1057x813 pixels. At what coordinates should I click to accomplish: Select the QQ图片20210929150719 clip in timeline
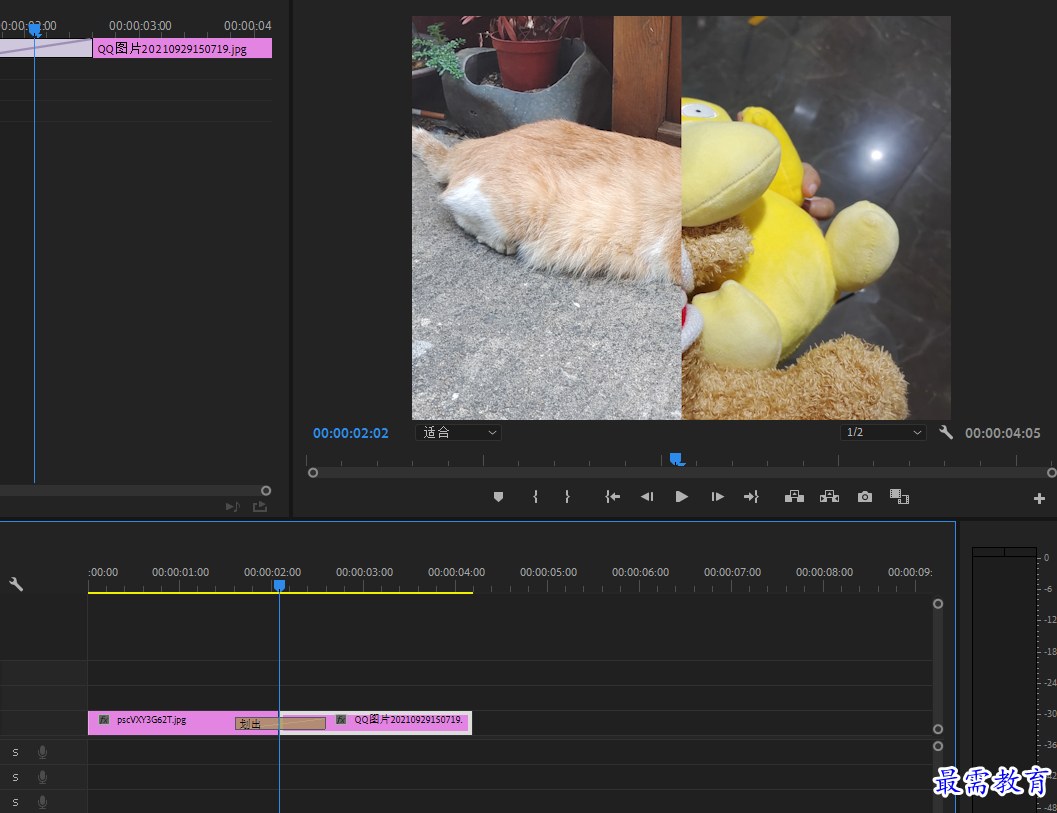click(398, 723)
